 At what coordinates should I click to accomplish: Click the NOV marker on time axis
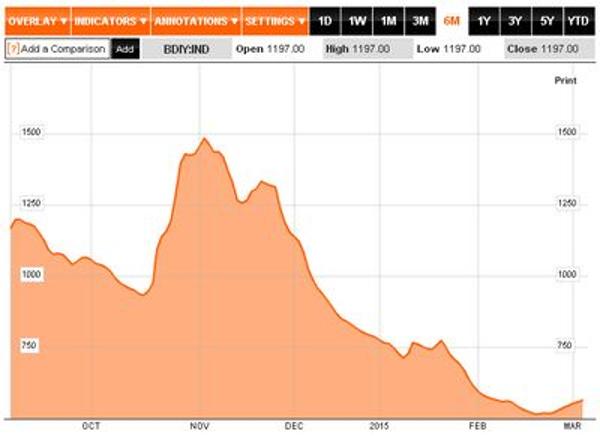click(198, 424)
